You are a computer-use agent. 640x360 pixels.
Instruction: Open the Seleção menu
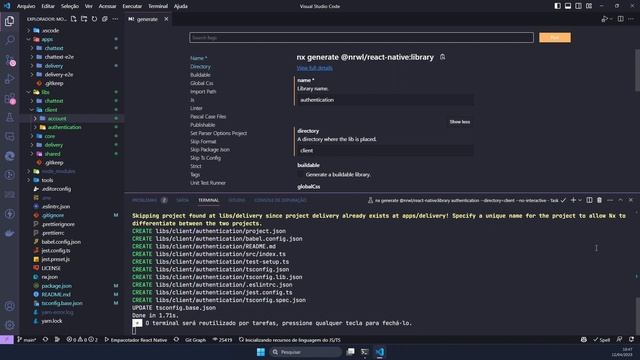click(x=70, y=6)
